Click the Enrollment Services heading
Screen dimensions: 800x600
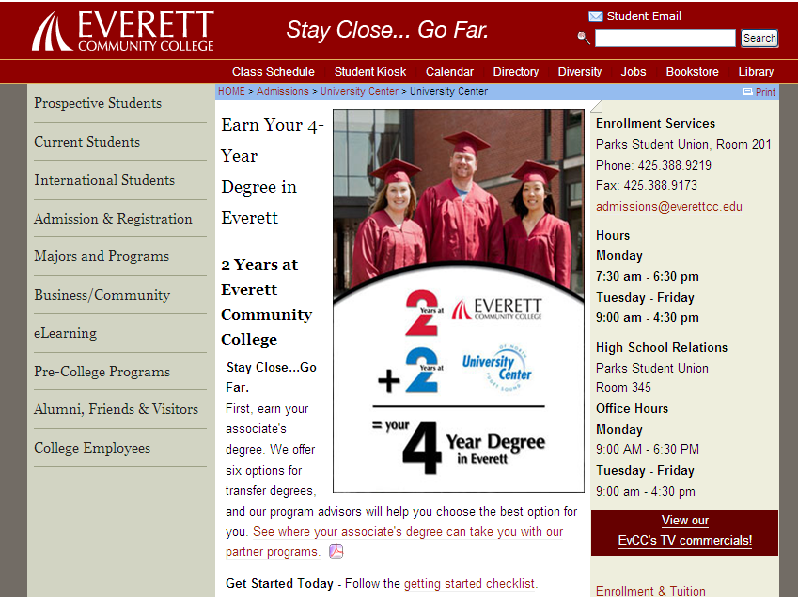coord(655,123)
